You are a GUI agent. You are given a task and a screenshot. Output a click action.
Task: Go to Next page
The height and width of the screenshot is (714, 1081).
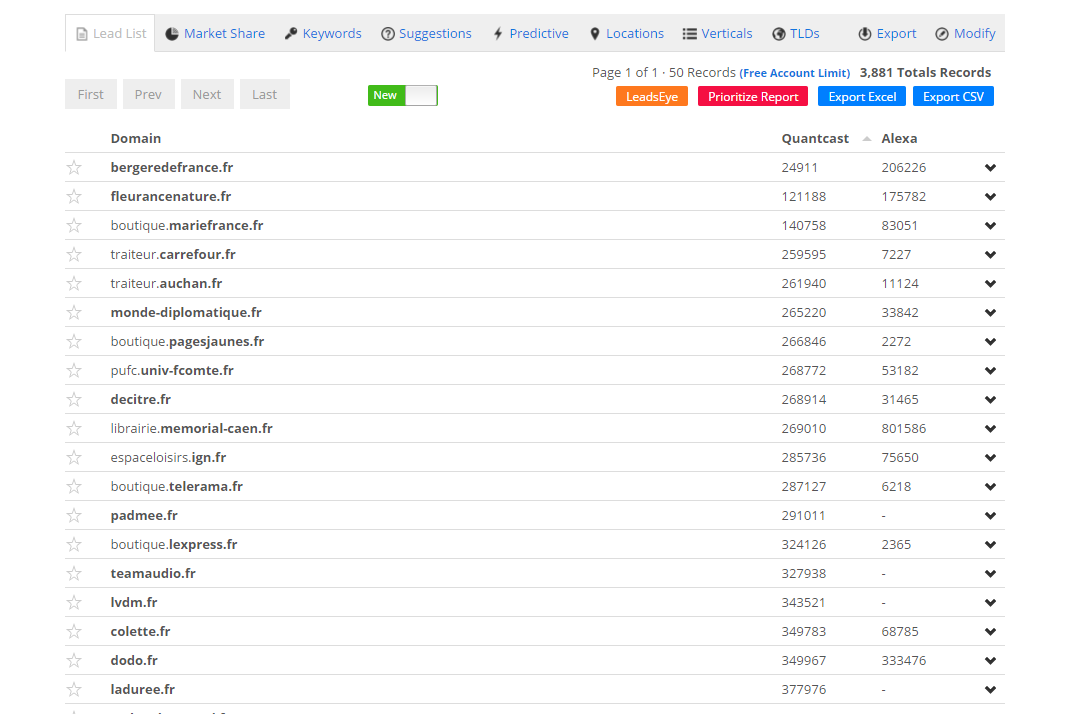[207, 94]
